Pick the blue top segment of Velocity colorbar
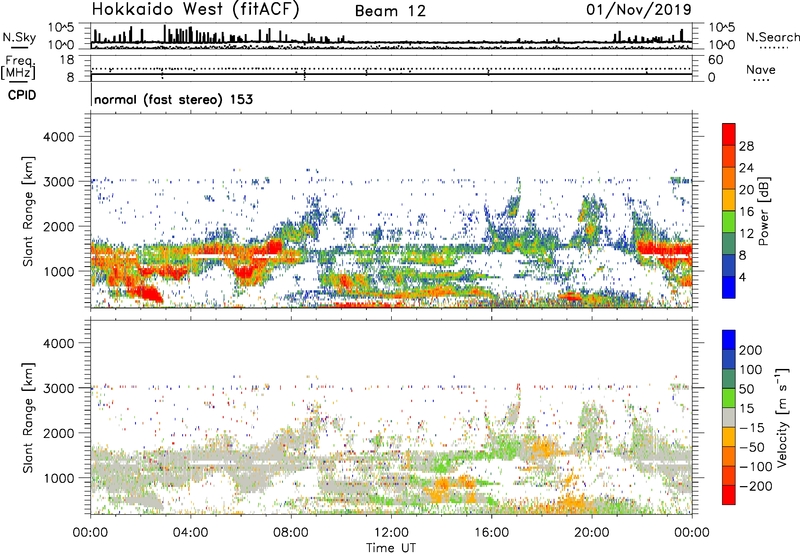This screenshot has height=554, width=800. pyautogui.click(x=729, y=340)
